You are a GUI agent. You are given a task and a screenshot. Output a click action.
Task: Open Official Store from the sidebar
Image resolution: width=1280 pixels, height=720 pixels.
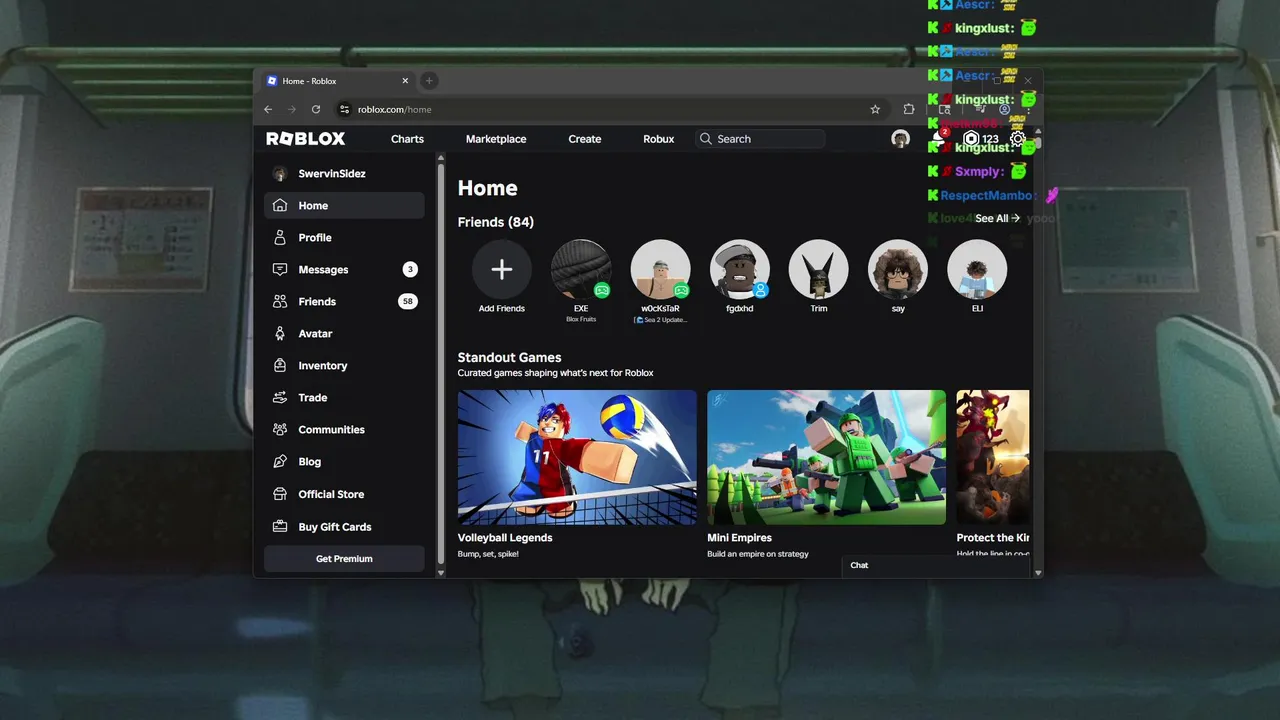coord(344,494)
